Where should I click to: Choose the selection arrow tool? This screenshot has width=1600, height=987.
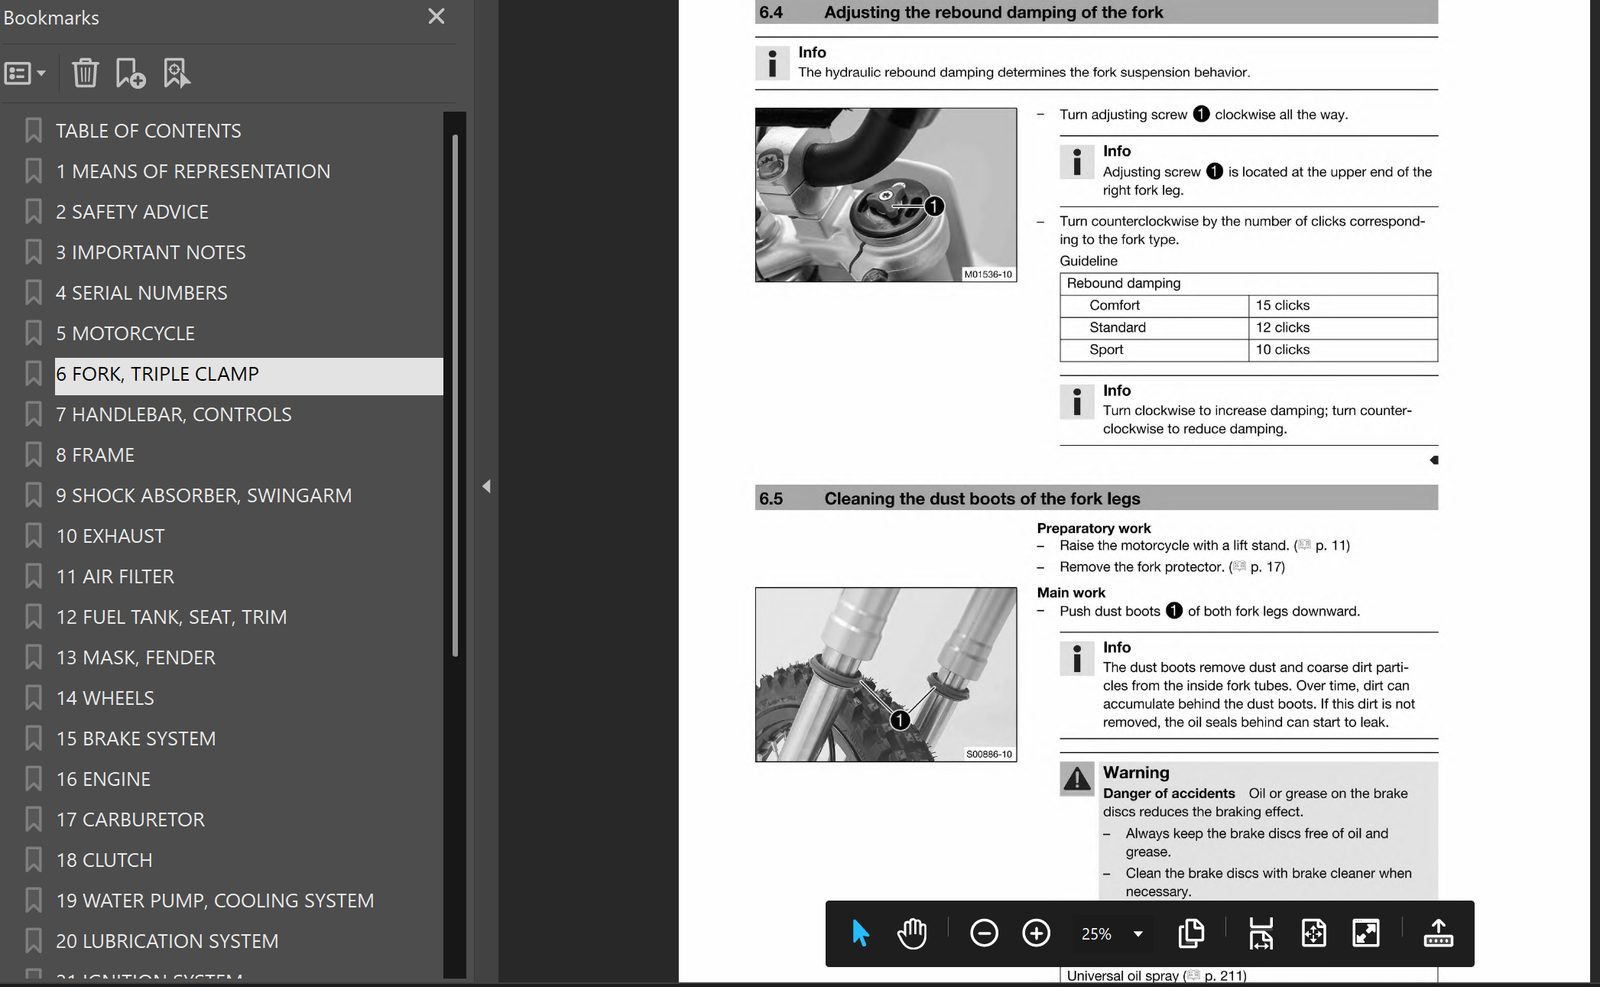pyautogui.click(x=860, y=933)
